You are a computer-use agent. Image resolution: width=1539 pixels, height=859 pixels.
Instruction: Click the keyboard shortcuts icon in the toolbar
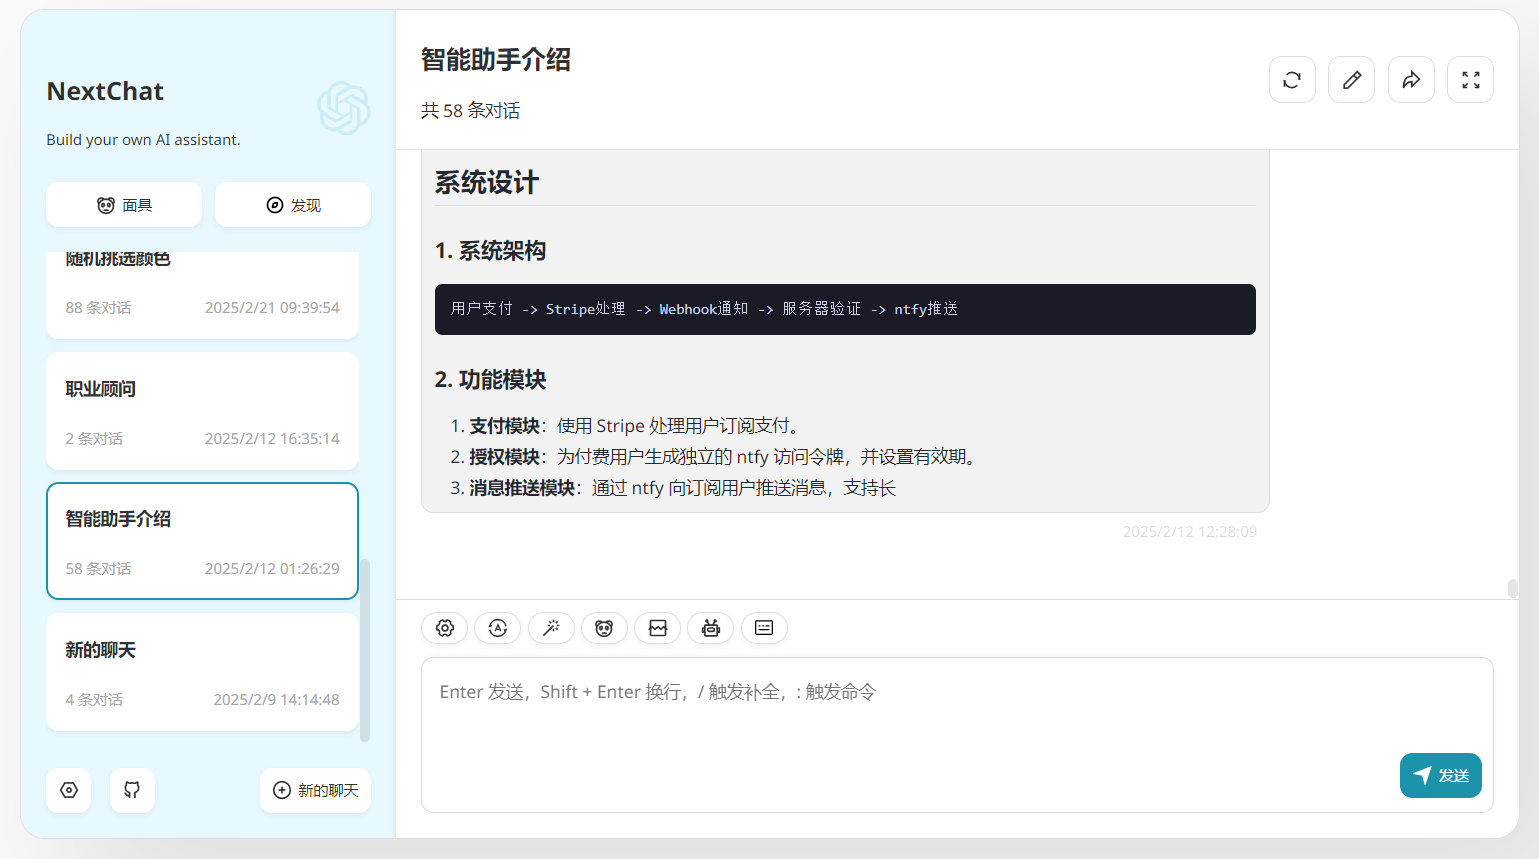tap(763, 628)
